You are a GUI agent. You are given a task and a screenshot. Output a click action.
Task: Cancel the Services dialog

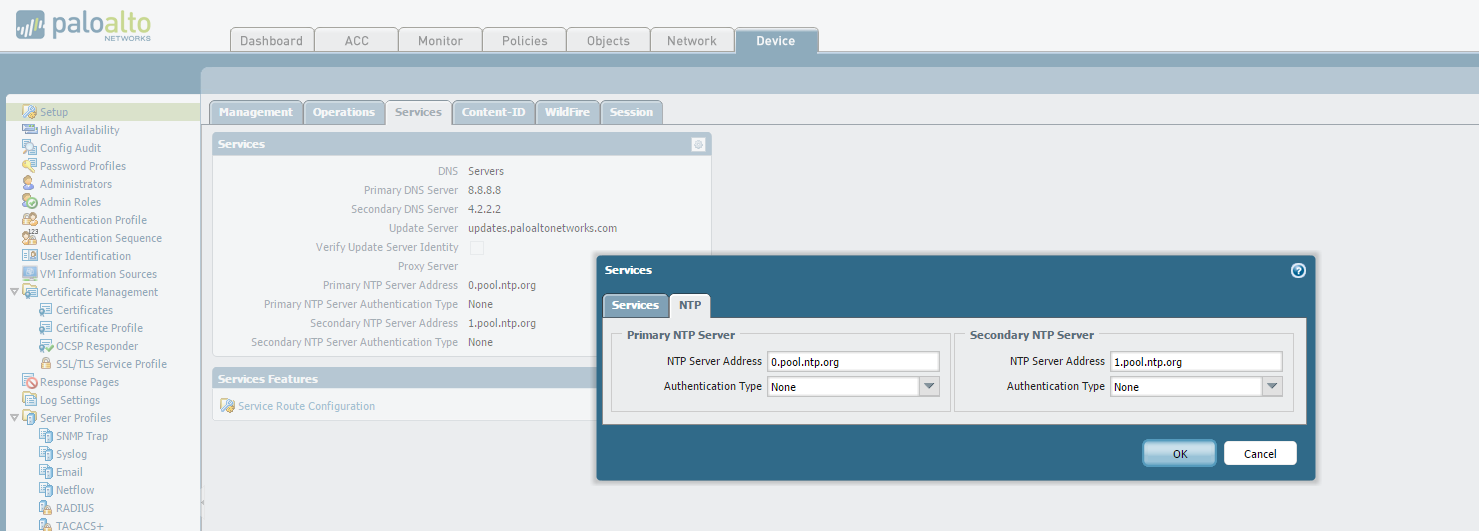(x=1260, y=453)
